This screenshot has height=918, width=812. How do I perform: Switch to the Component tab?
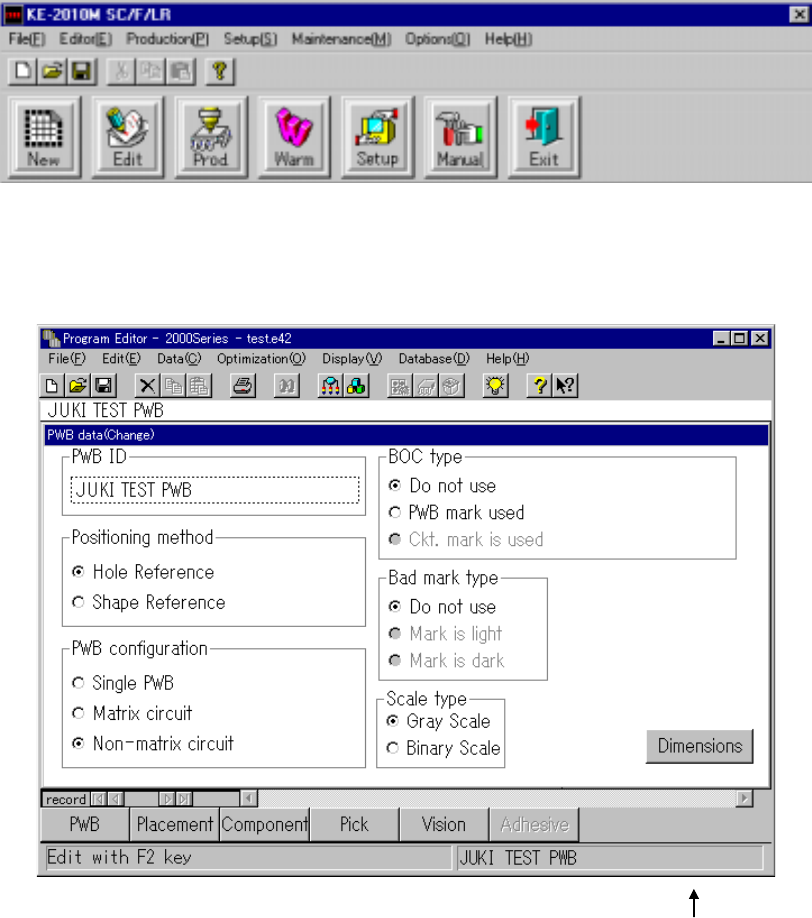tap(265, 824)
